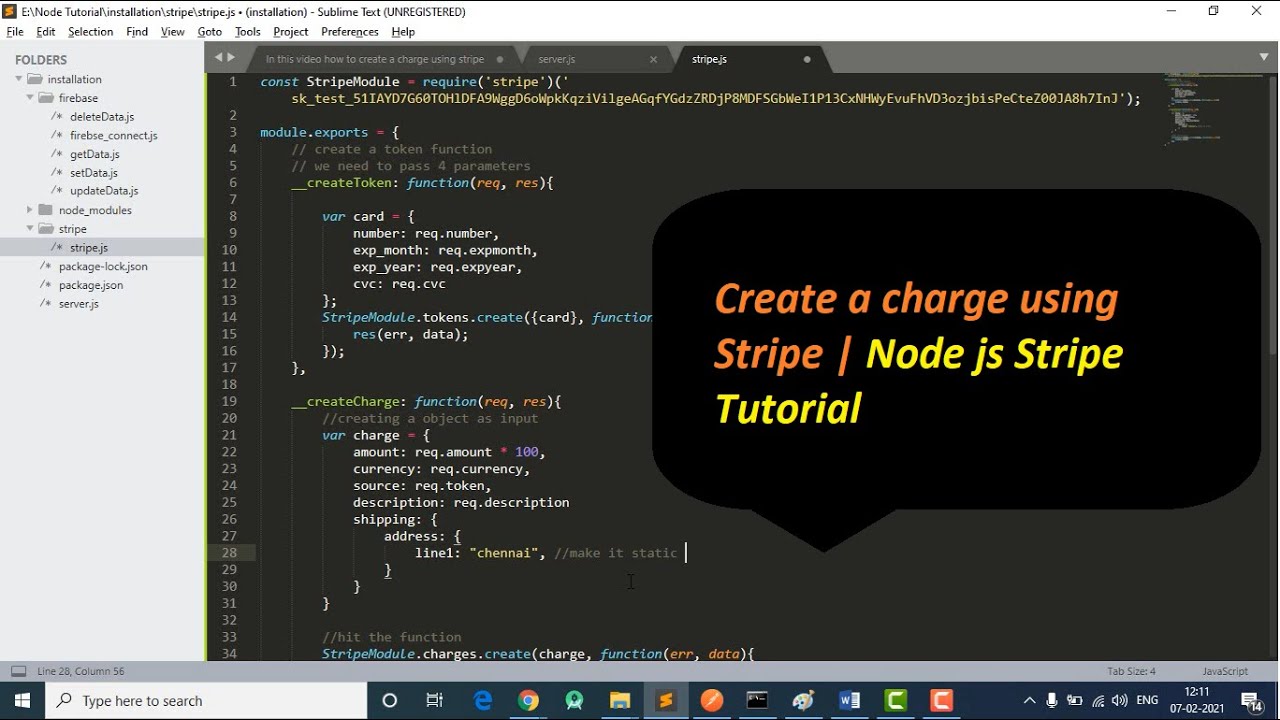The height and width of the screenshot is (720, 1280).
Task: Open the Help menu
Action: click(403, 32)
